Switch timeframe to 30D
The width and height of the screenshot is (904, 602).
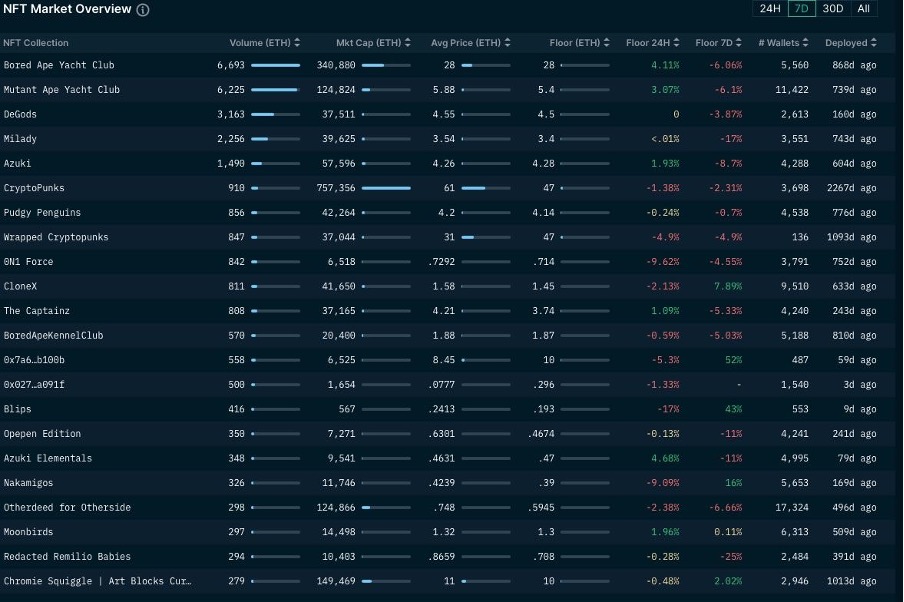(x=833, y=9)
